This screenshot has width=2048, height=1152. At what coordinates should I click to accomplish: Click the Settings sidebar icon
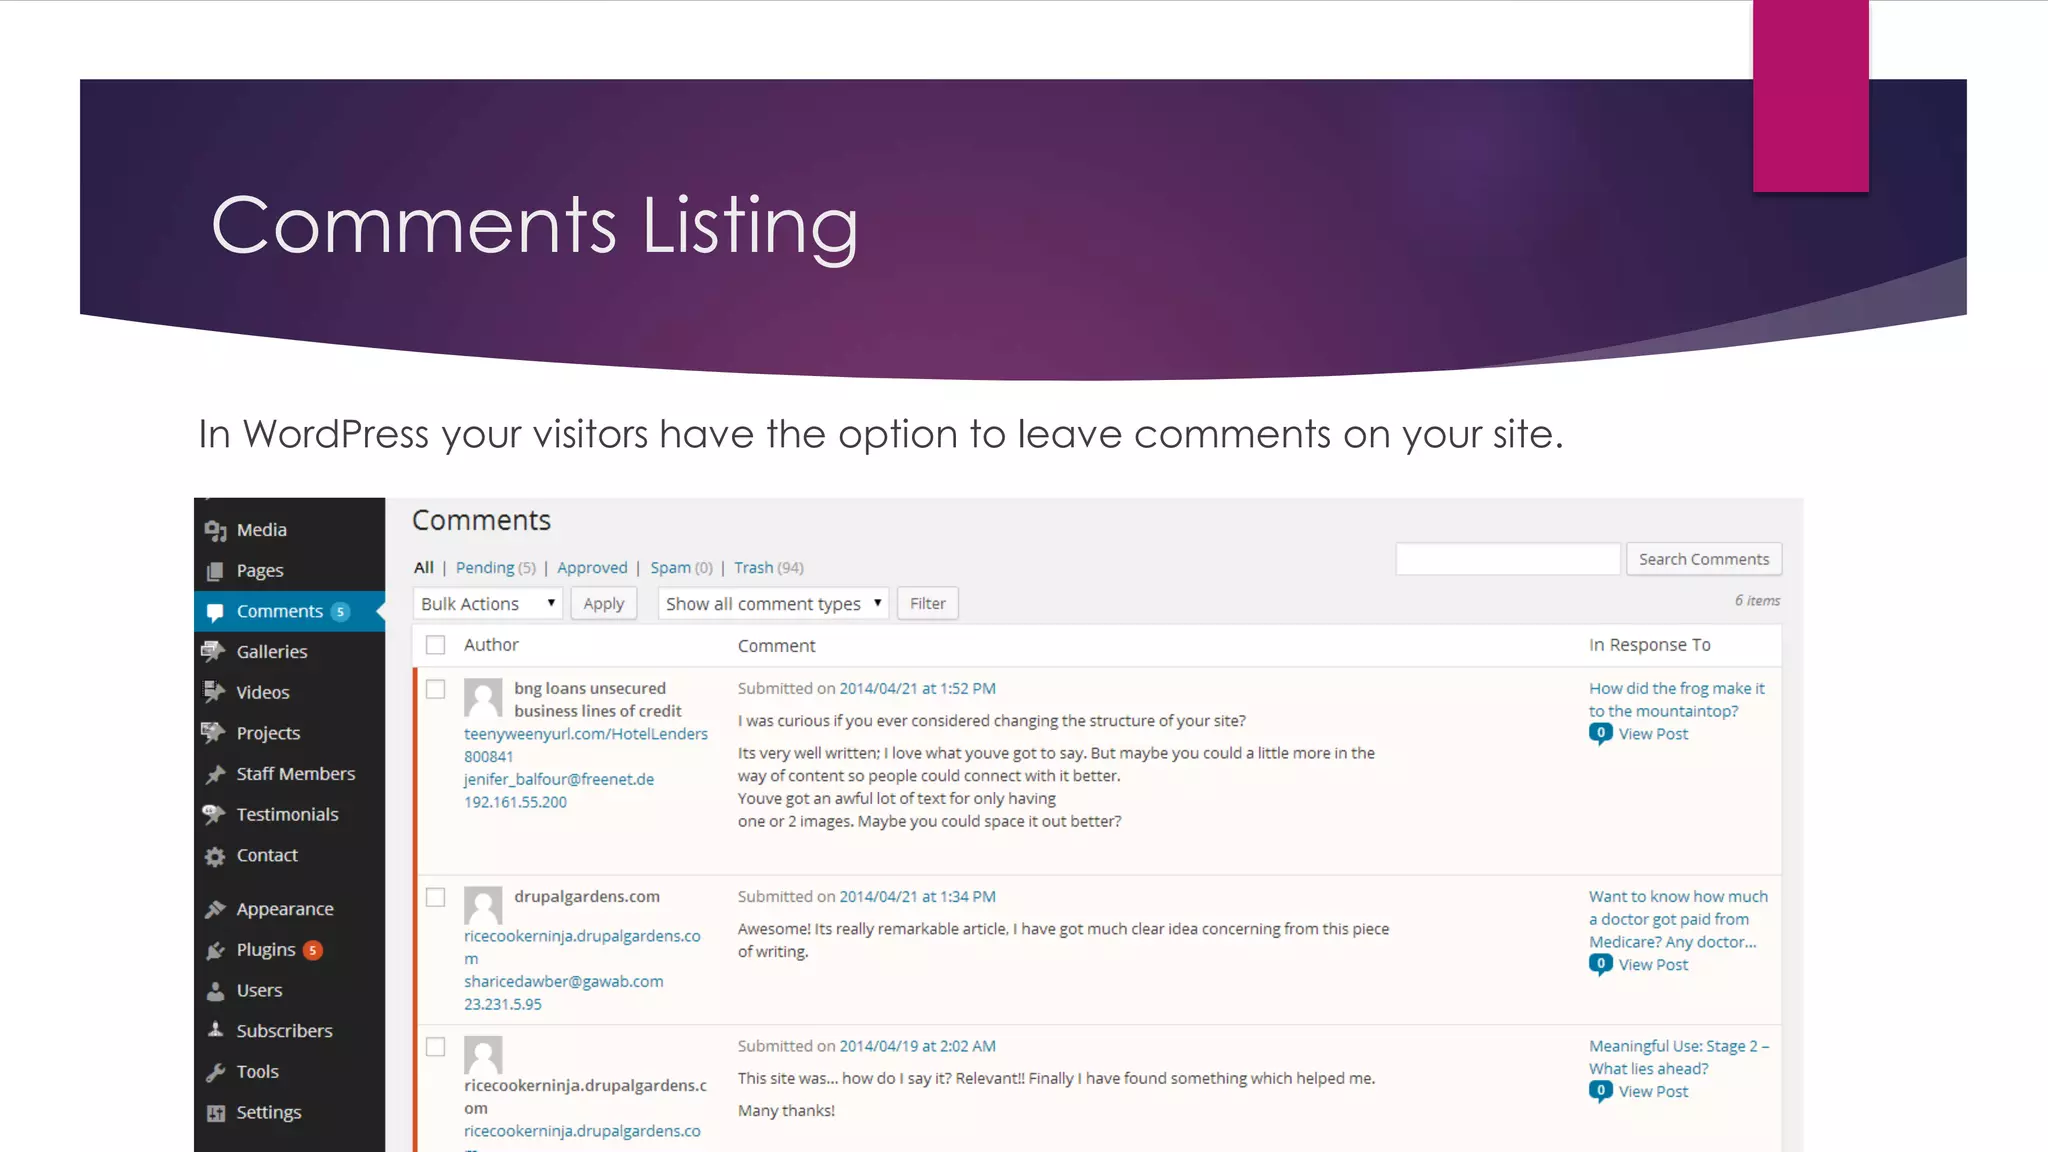215,1113
